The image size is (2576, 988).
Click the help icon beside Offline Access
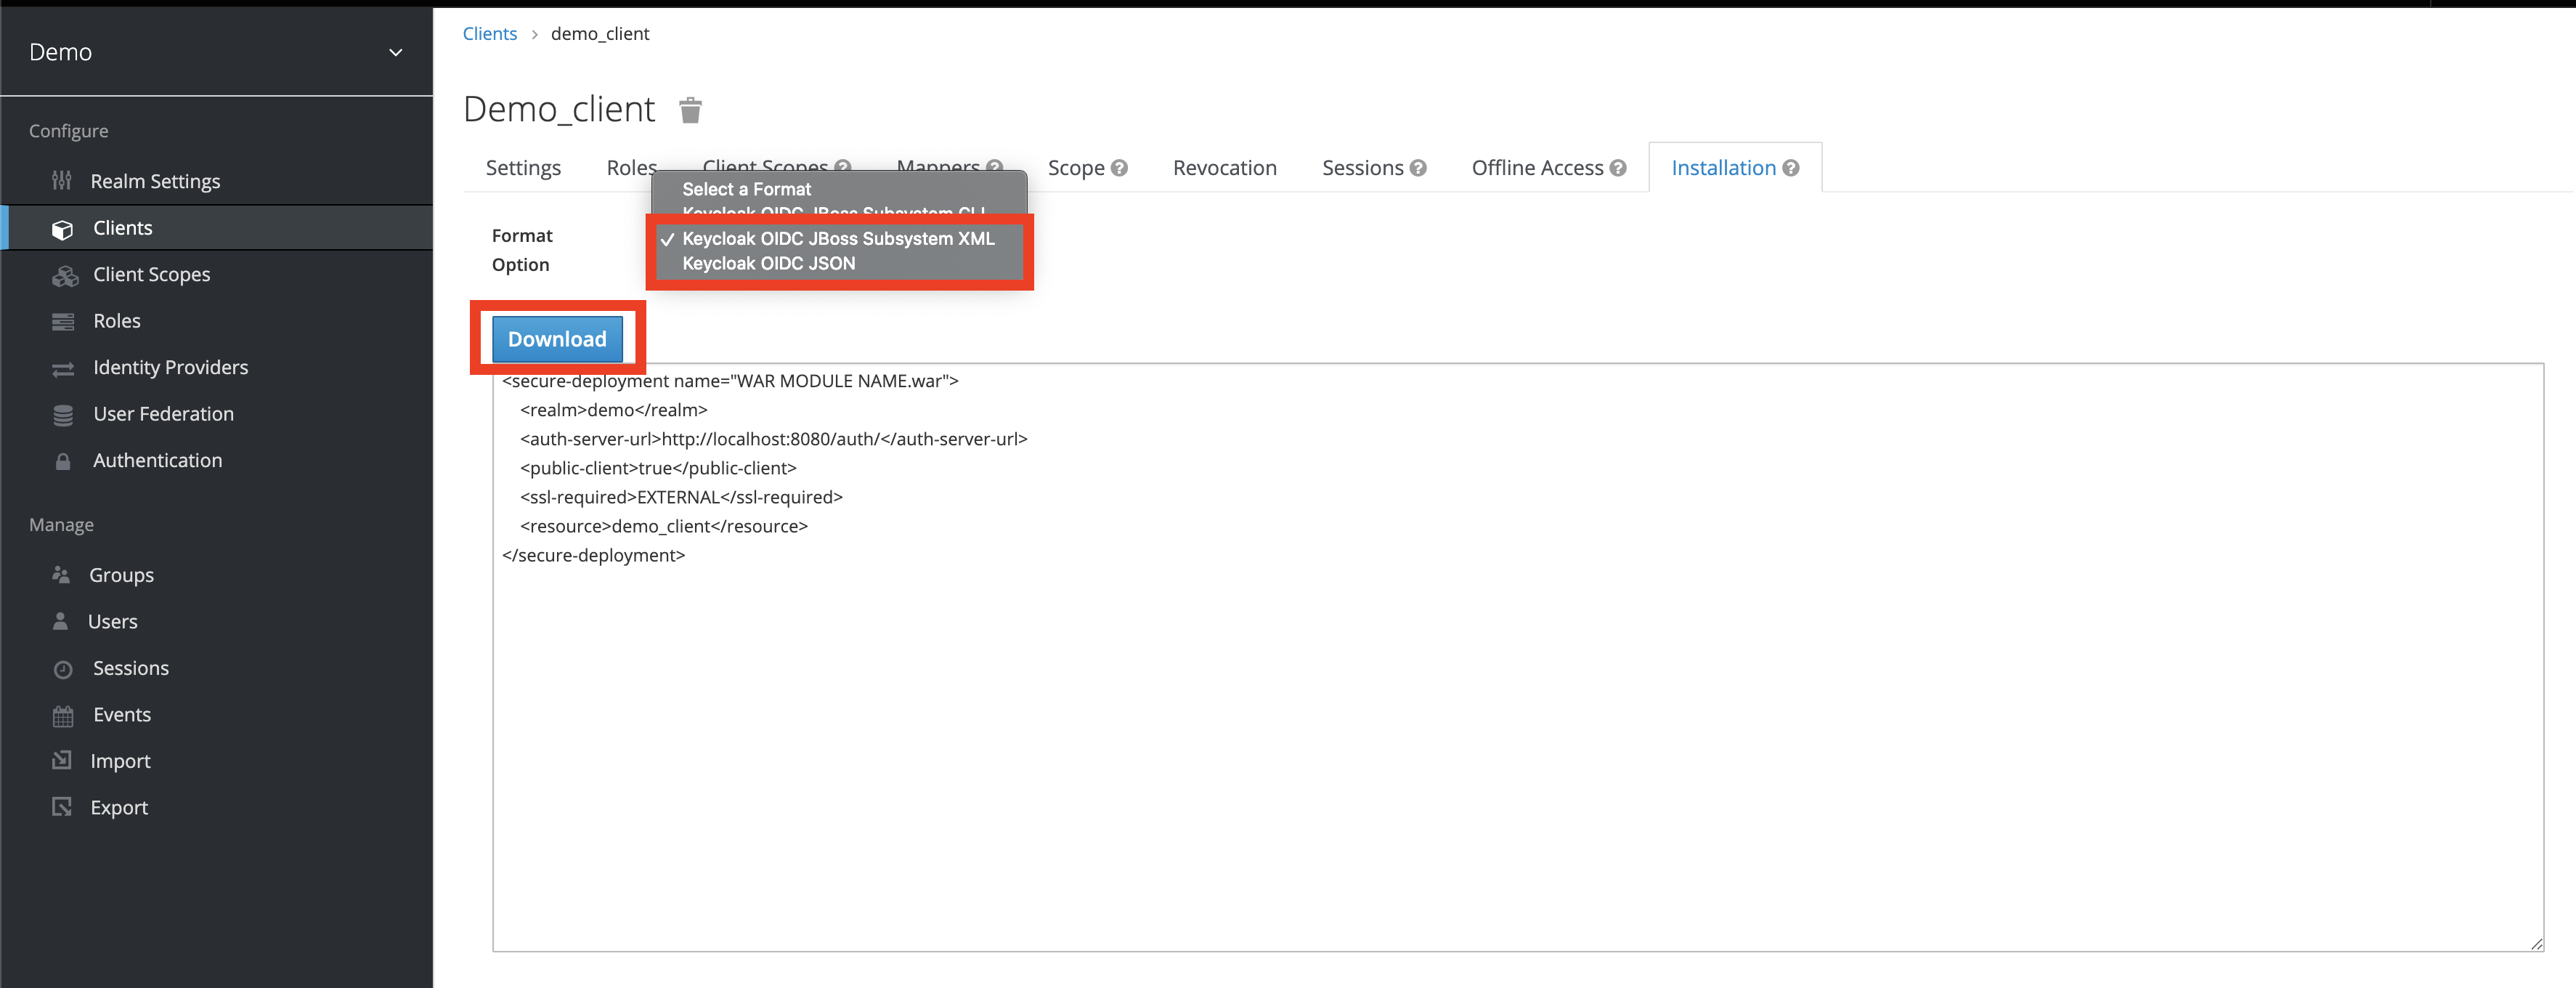(x=1618, y=168)
